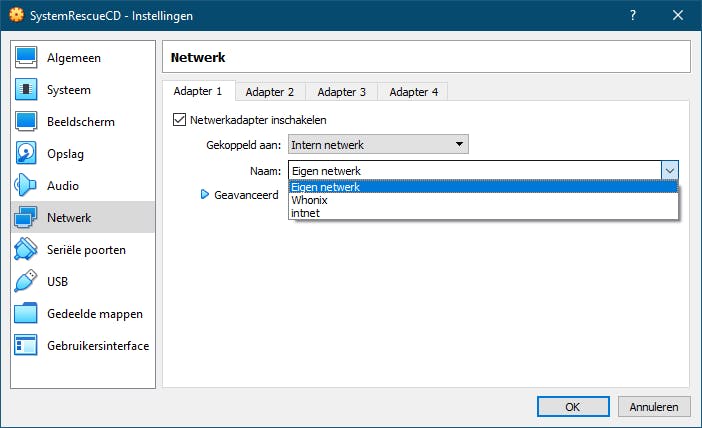Open the Gebruikersinterface icon

point(27,346)
